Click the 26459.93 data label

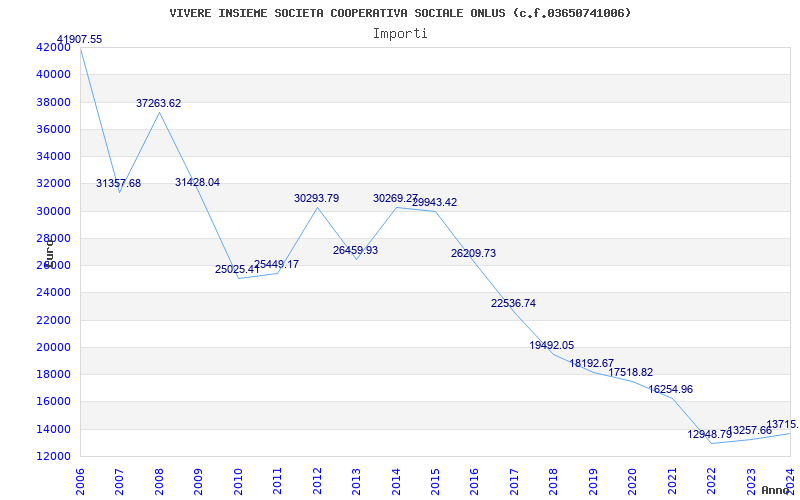[x=355, y=250]
